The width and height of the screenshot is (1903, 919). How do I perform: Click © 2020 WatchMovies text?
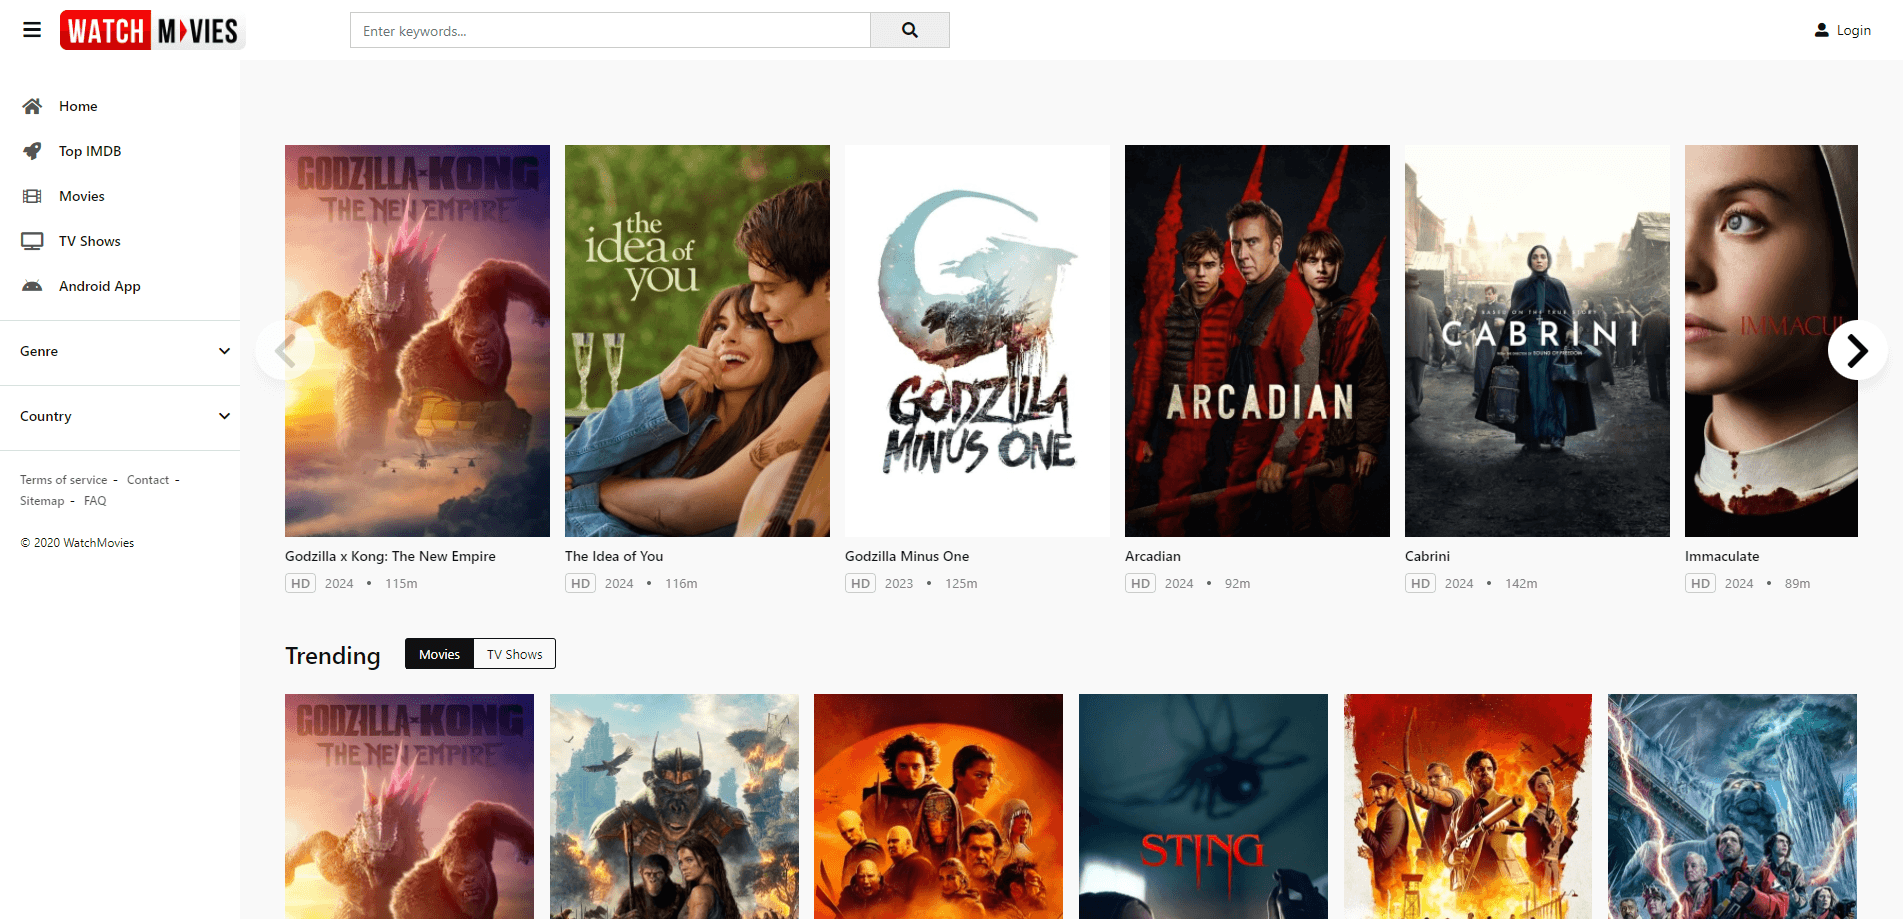[77, 543]
